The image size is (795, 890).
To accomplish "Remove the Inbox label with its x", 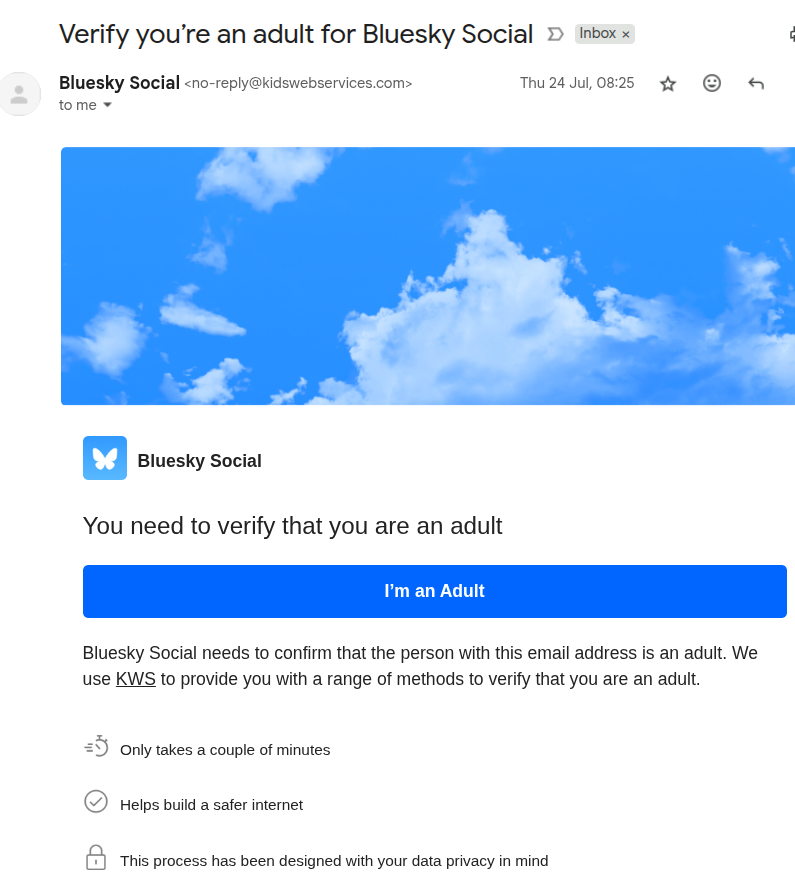I will point(626,34).
